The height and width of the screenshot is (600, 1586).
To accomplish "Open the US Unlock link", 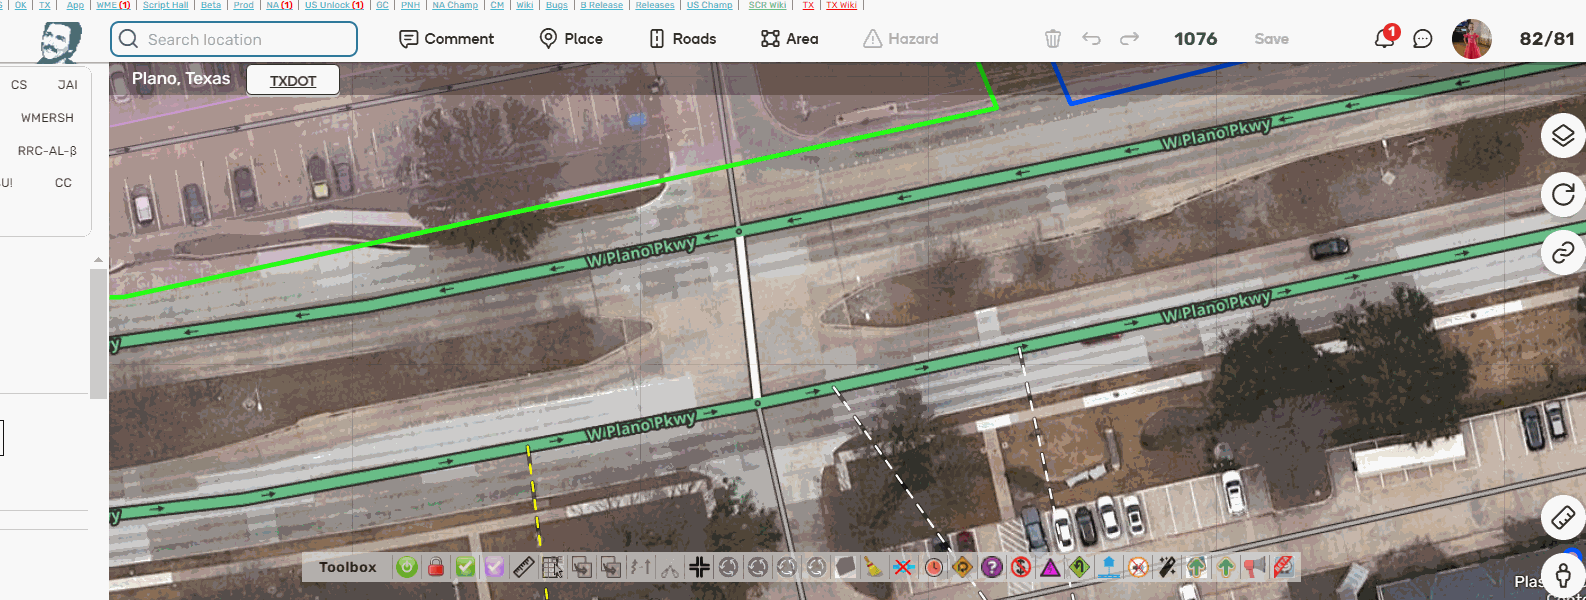I will coord(334,5).
